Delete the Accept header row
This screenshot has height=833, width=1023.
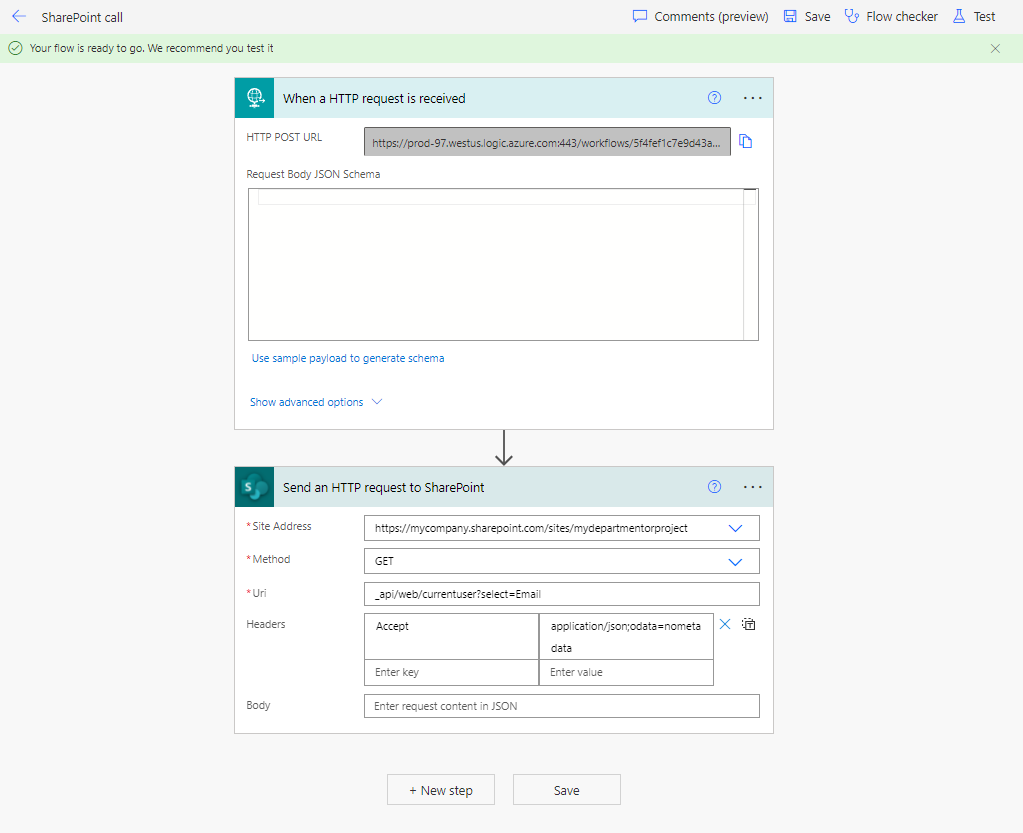725,624
